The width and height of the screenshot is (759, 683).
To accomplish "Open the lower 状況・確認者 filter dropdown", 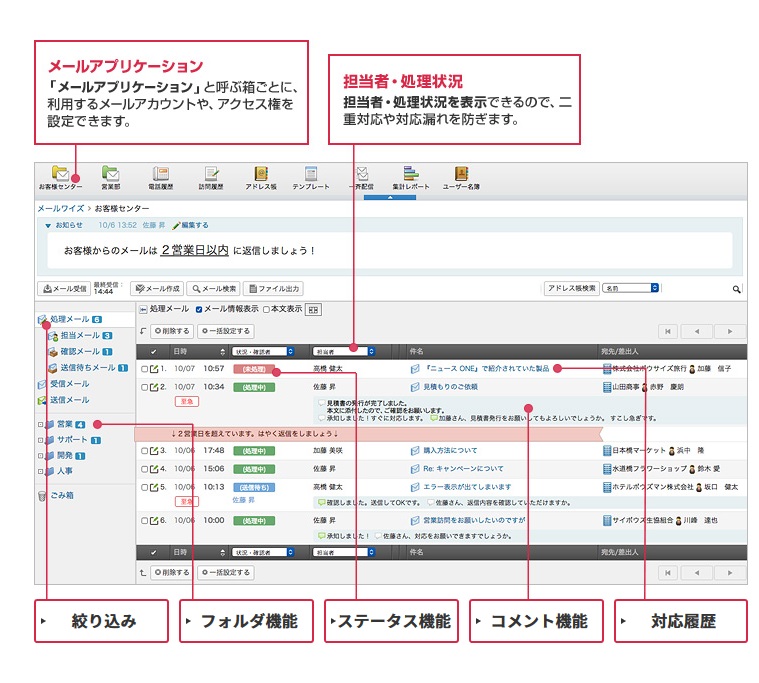I will pos(263,552).
